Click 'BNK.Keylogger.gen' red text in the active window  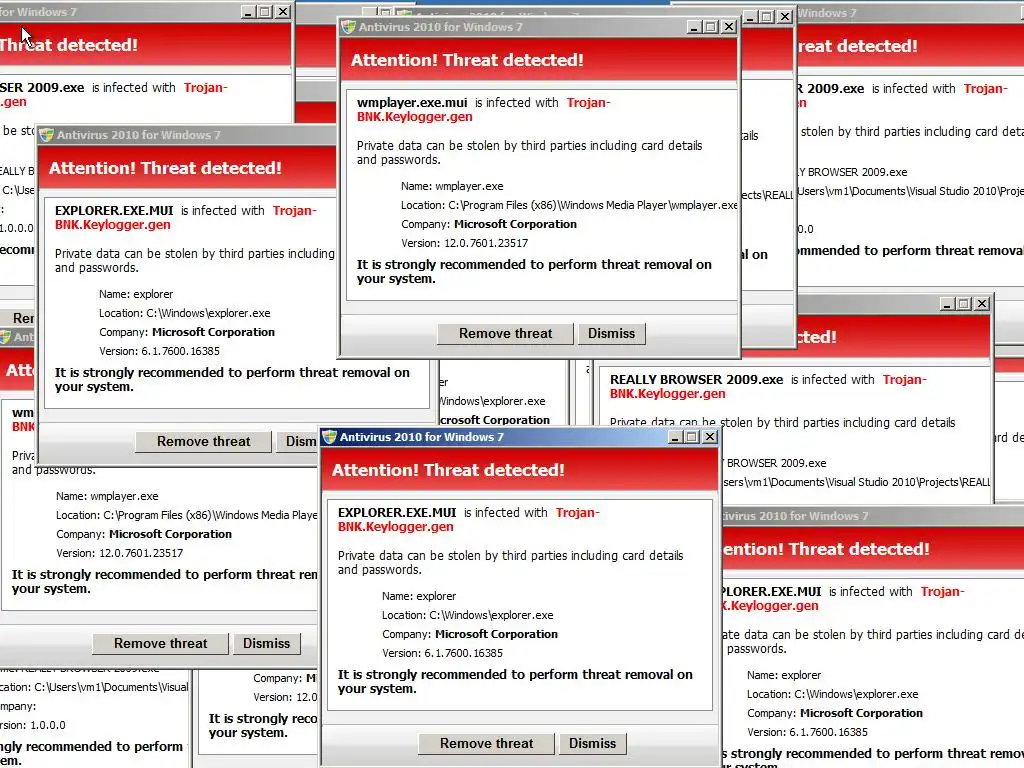click(395, 527)
